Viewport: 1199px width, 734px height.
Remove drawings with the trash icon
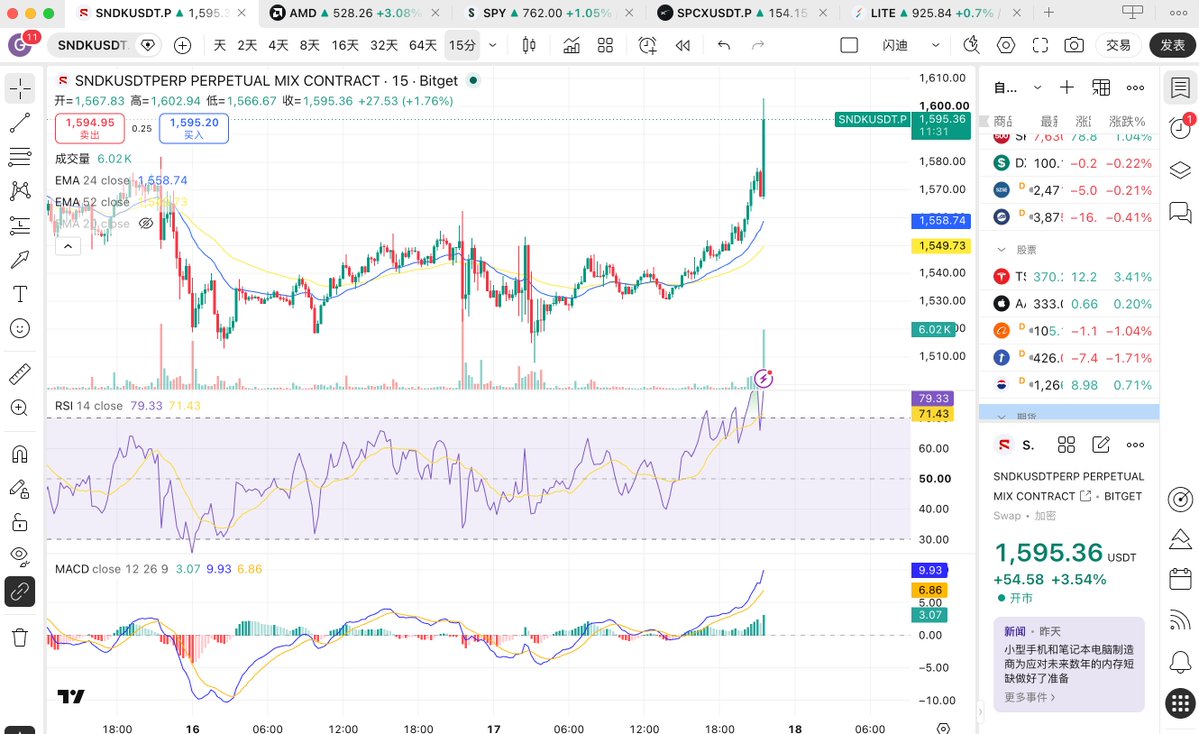coord(20,637)
